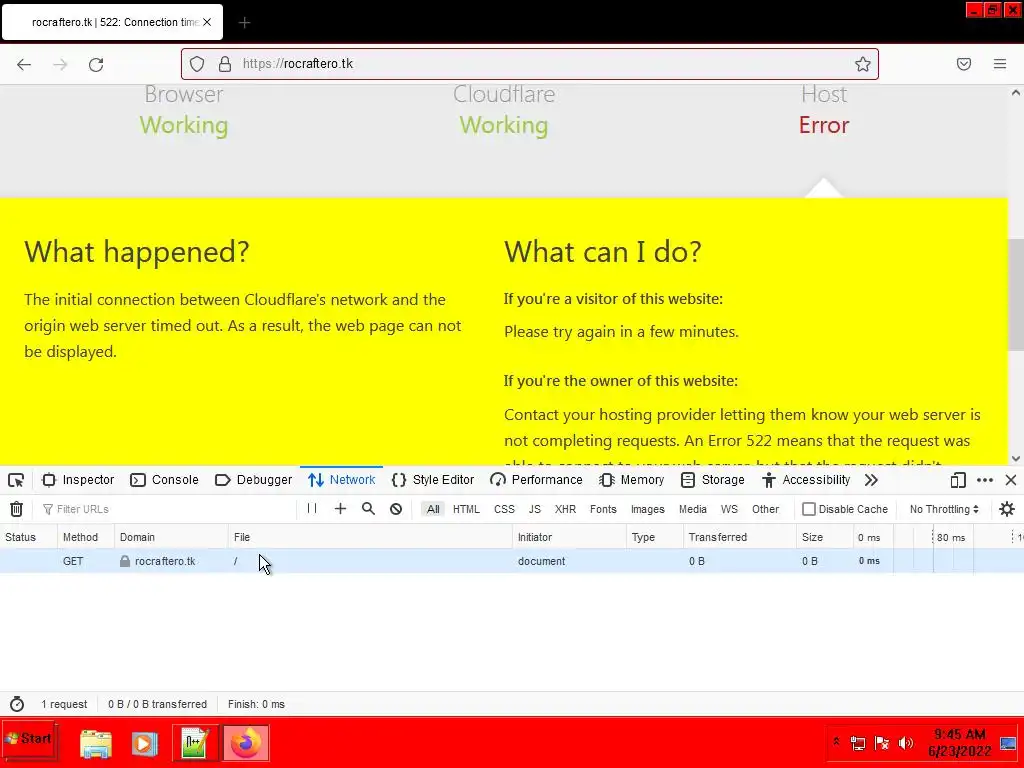Reload the current page
The width and height of the screenshot is (1024, 768).
coord(96,64)
